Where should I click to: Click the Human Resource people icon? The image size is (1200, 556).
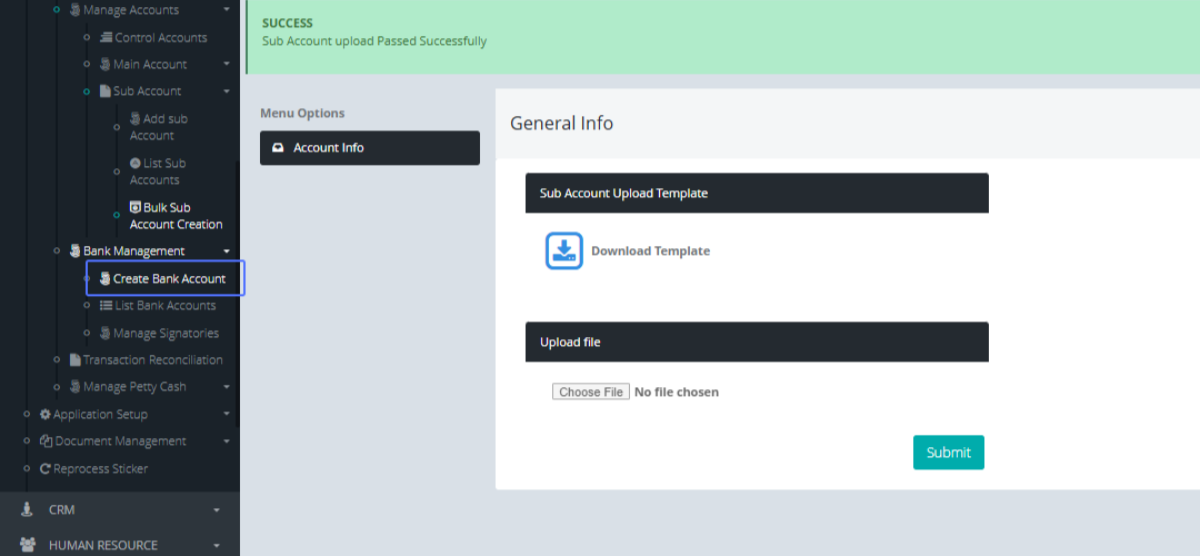(27, 545)
